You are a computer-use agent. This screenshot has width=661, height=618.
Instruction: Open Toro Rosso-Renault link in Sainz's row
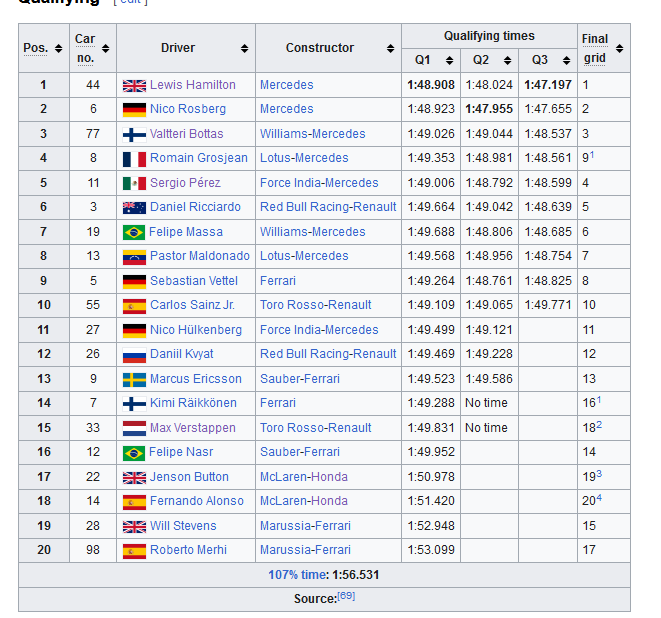tap(316, 305)
